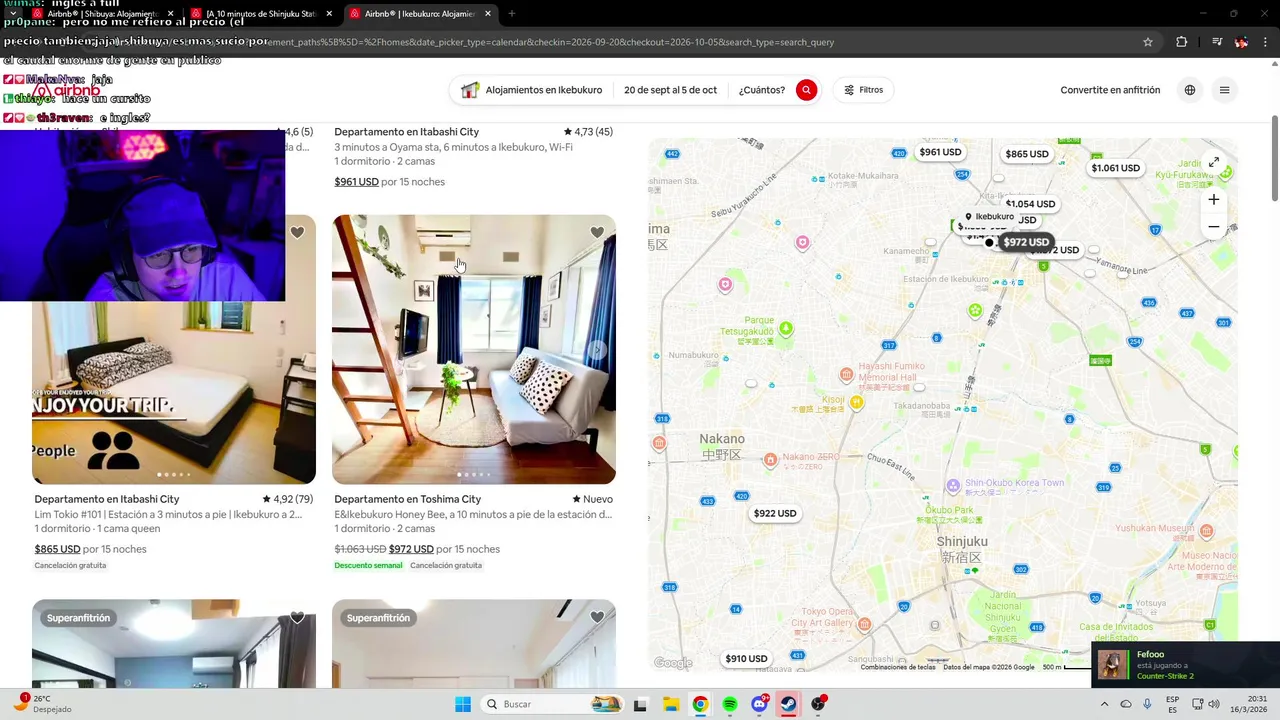
Task: Switch to the 'Shinjuku Station' browser tab
Action: click(x=260, y=14)
